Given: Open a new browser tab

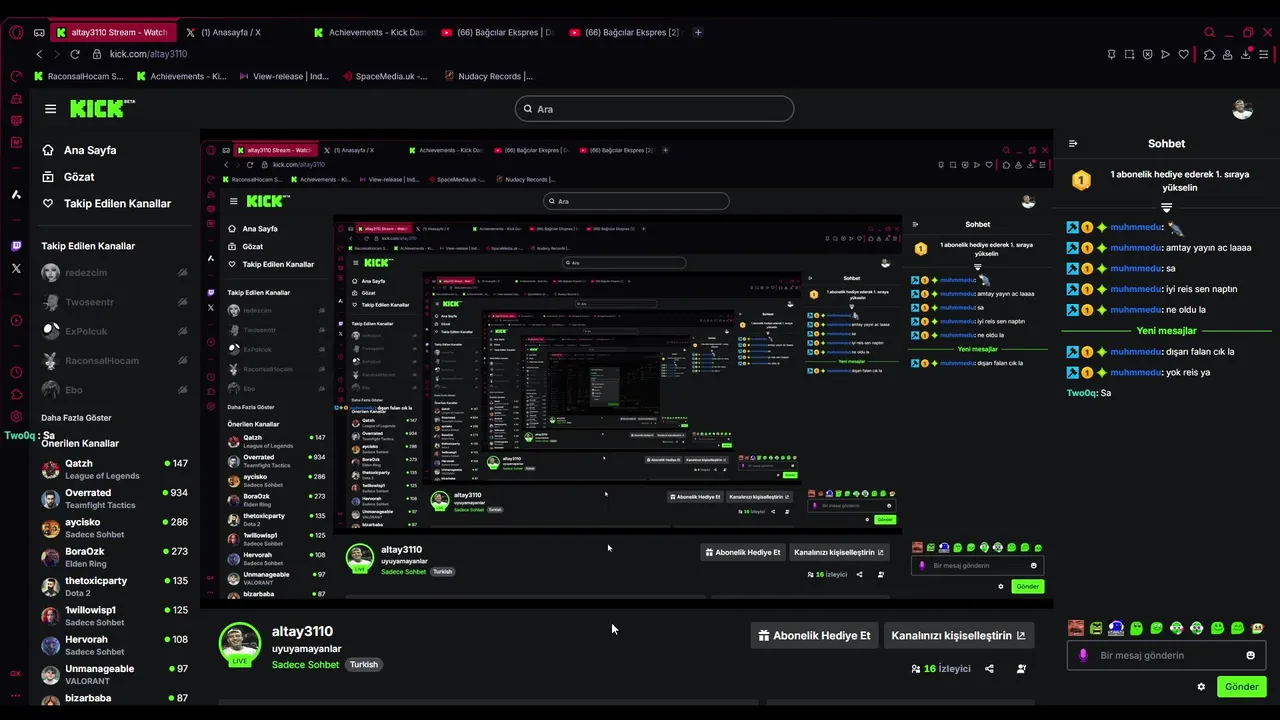Looking at the screenshot, I should (698, 32).
